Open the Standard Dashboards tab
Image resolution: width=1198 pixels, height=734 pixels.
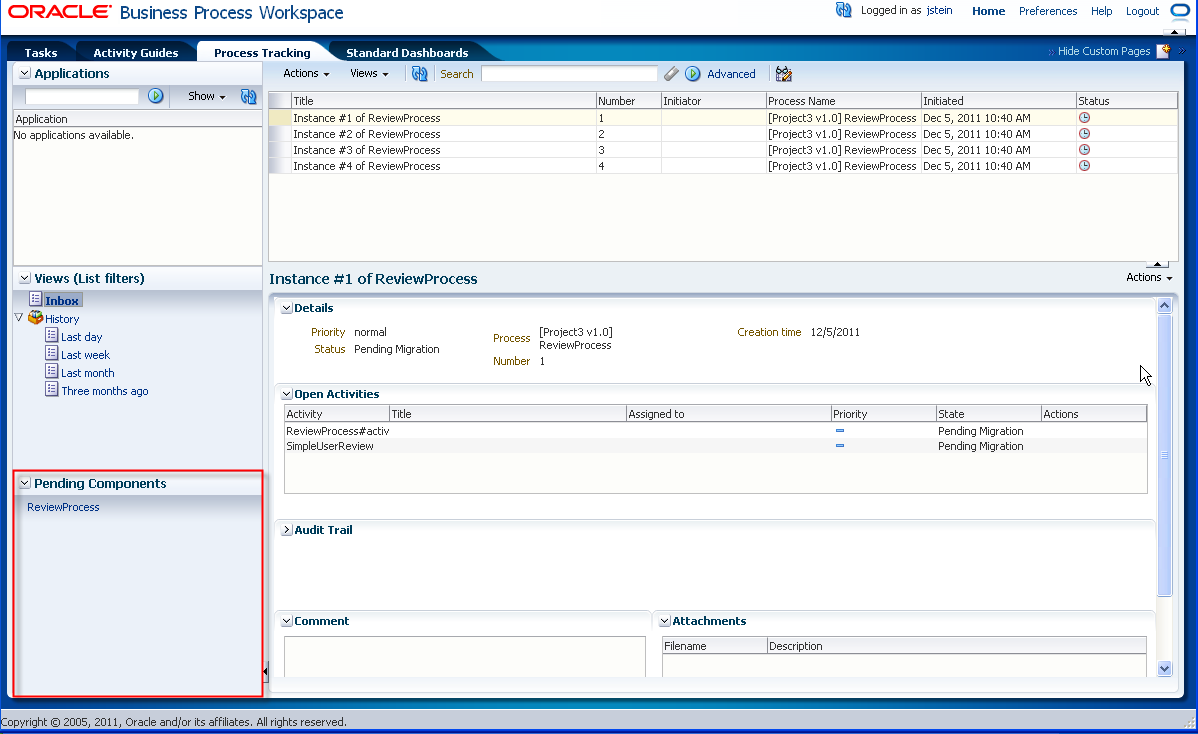[x=406, y=53]
